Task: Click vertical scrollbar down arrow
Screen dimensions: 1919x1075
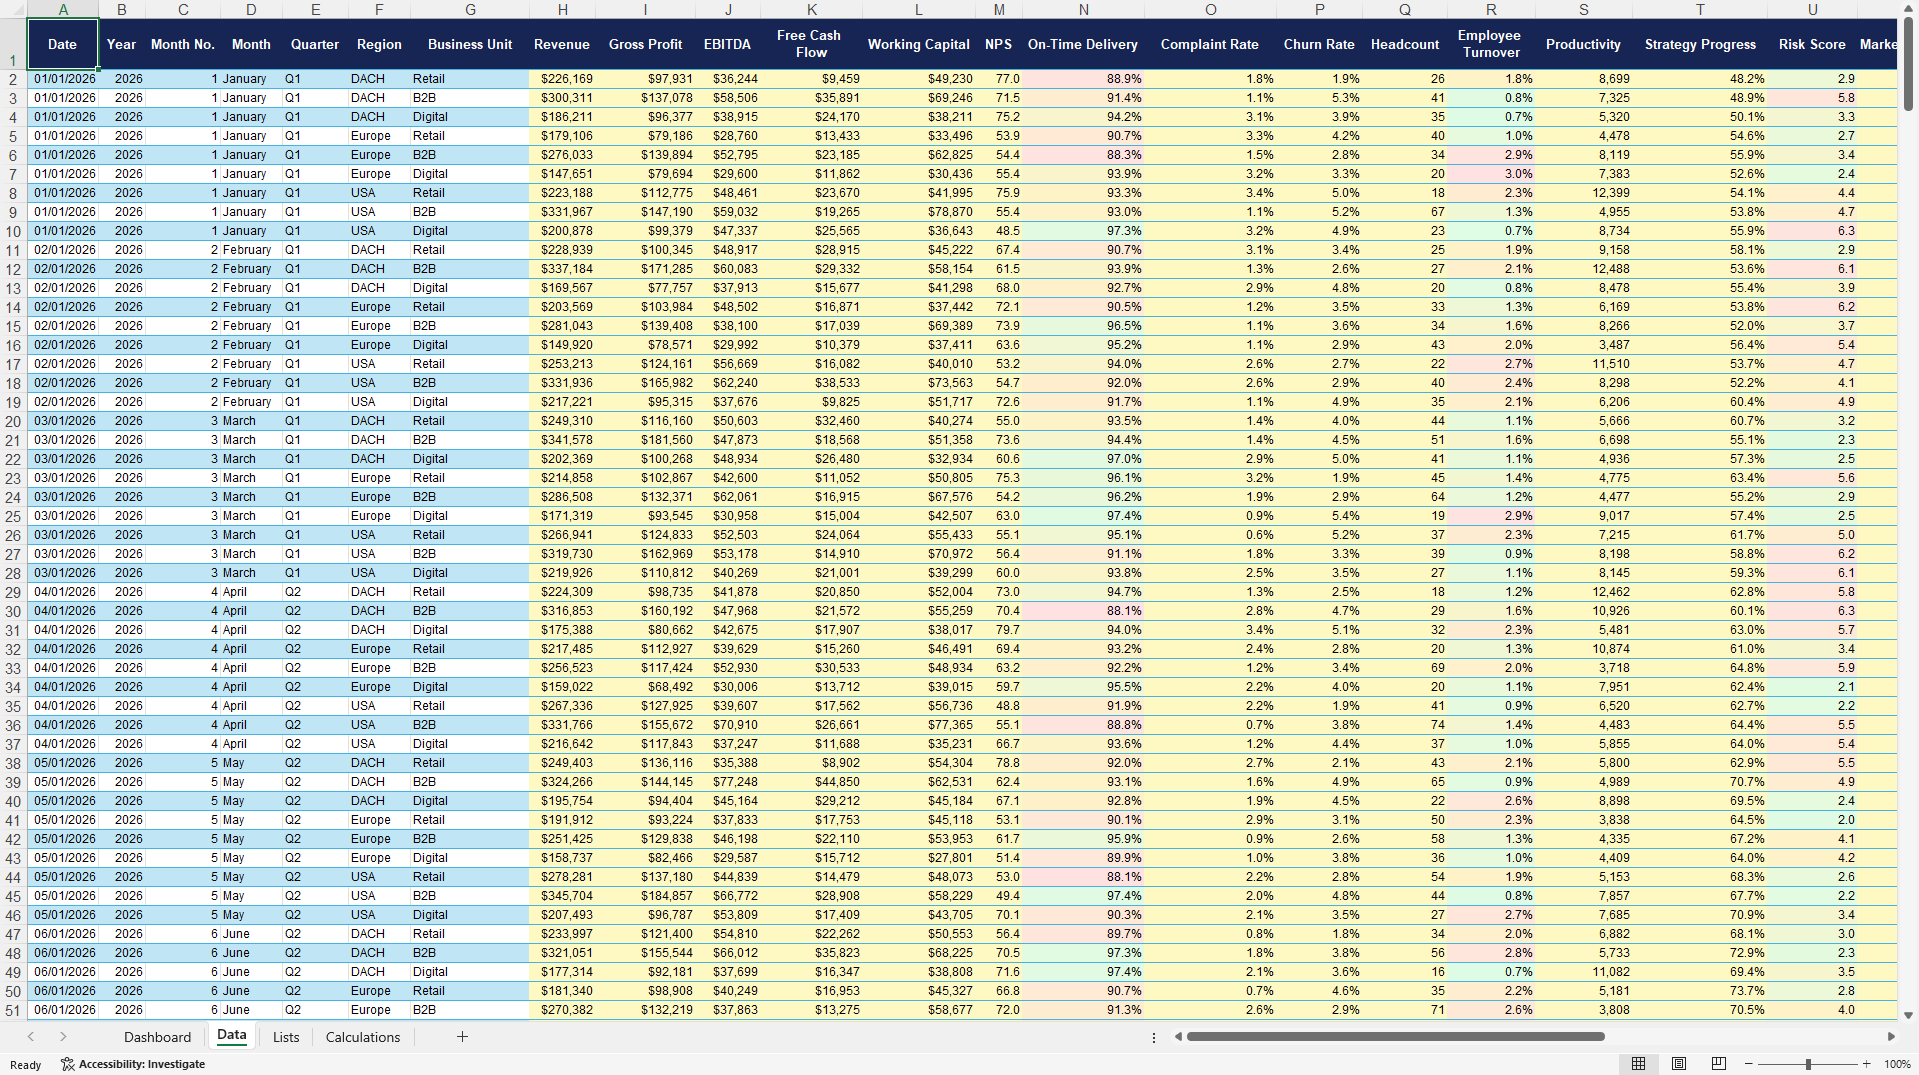Action: click(1909, 1015)
